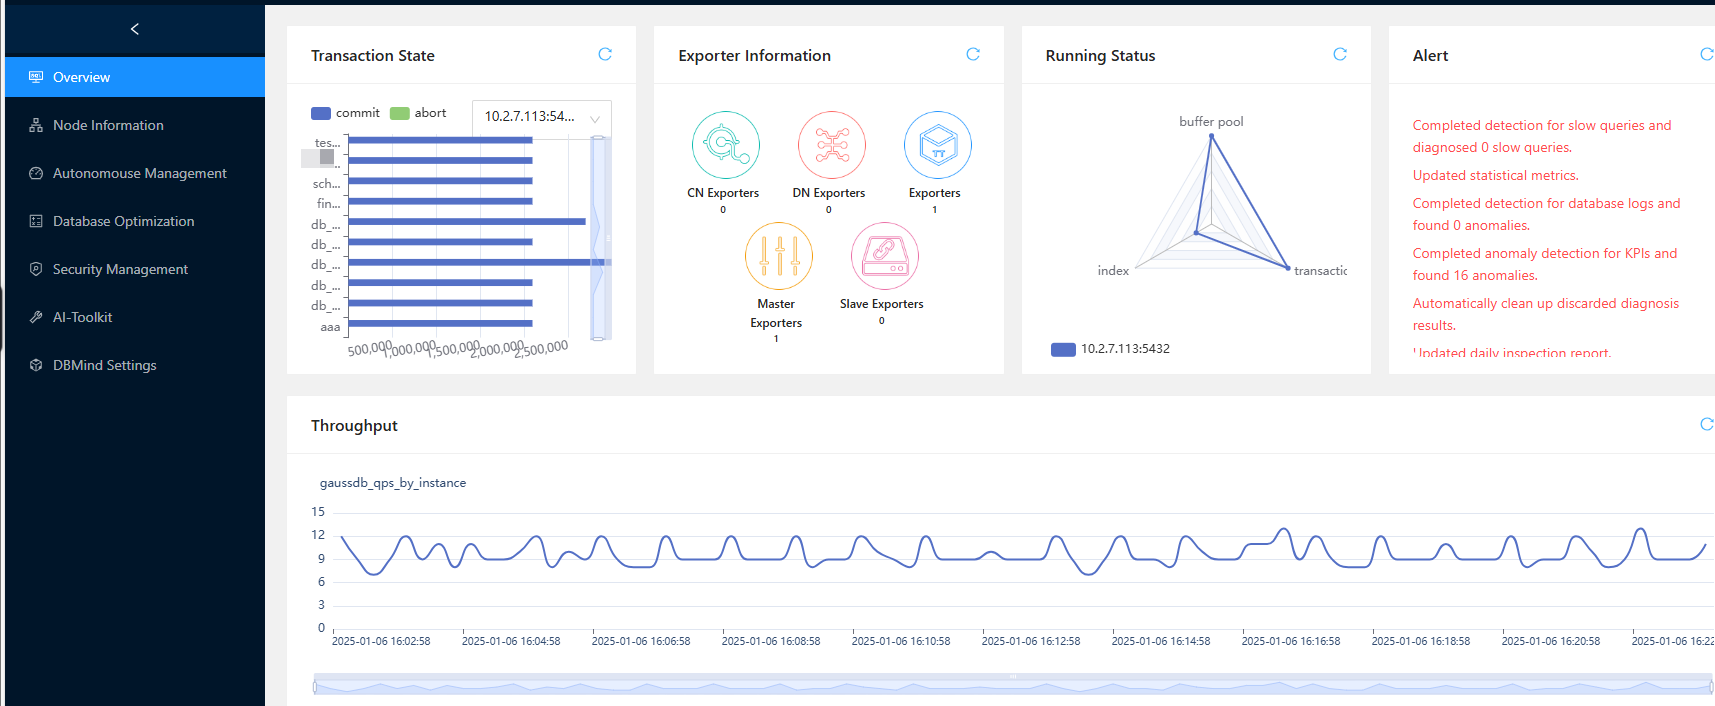Viewport: 1715px width, 706px height.
Task: Open the Node Information menu
Action: 108,125
